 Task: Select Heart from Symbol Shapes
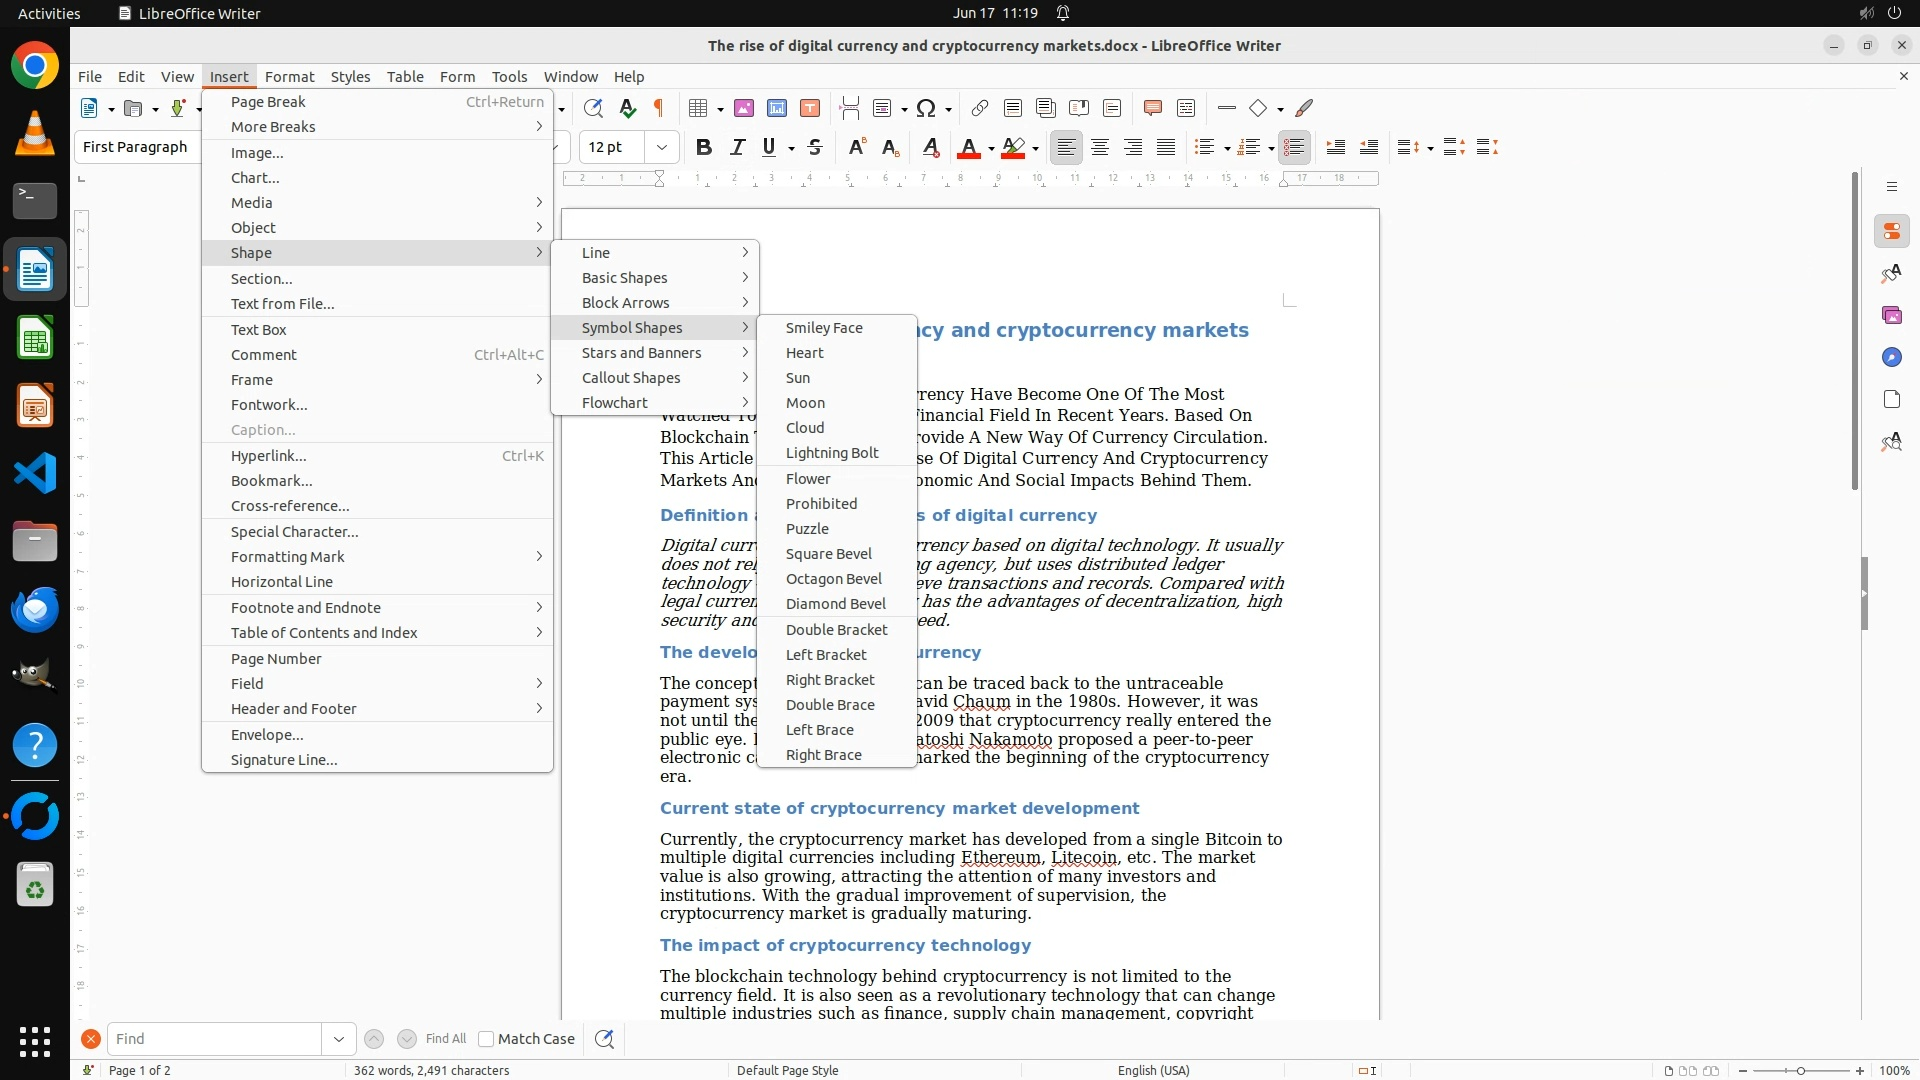[x=805, y=353]
